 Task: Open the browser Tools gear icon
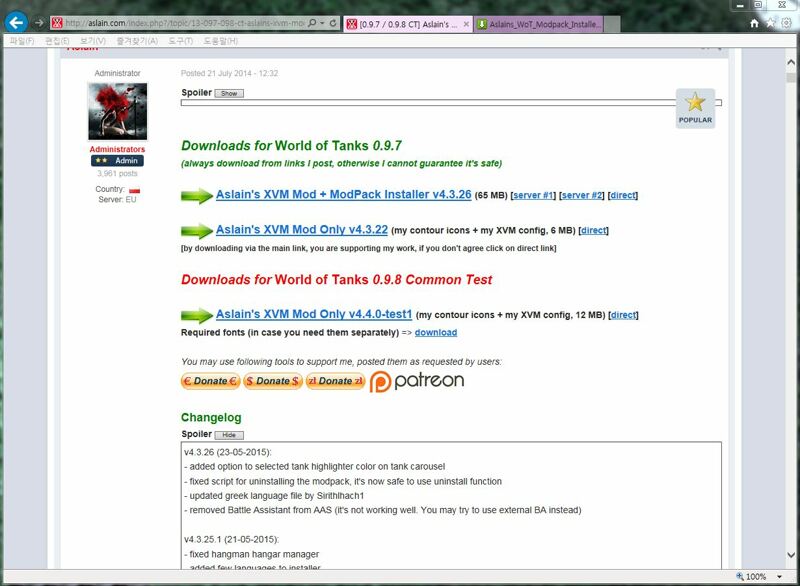click(x=786, y=23)
